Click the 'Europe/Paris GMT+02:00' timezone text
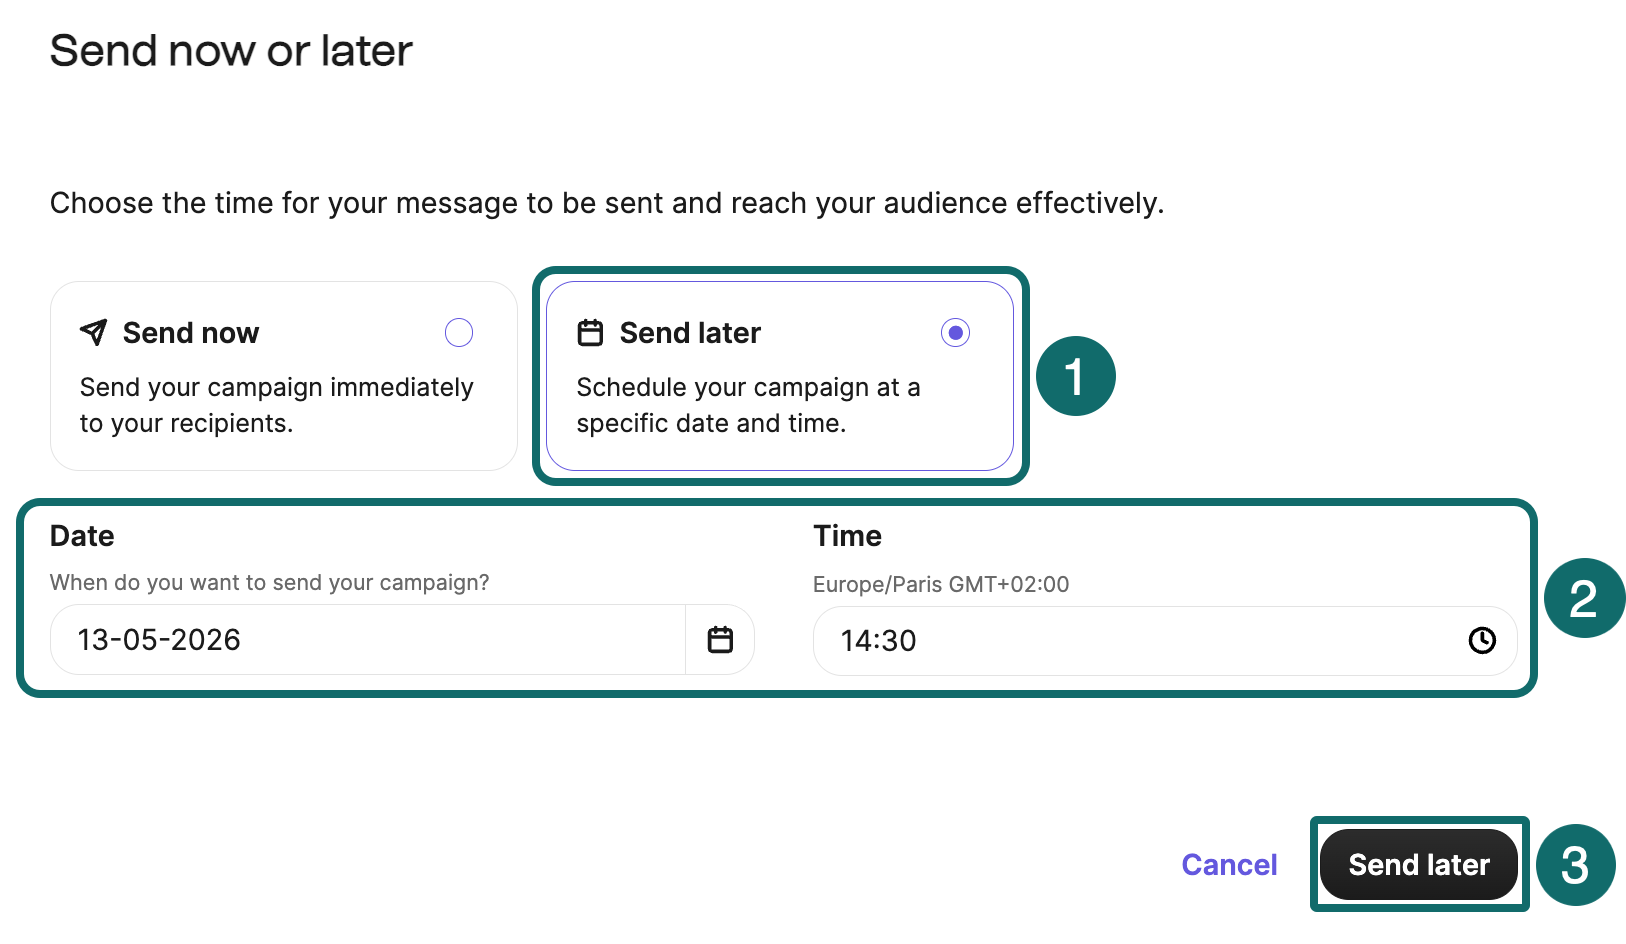Screen dimensions: 1626x944 click(941, 584)
